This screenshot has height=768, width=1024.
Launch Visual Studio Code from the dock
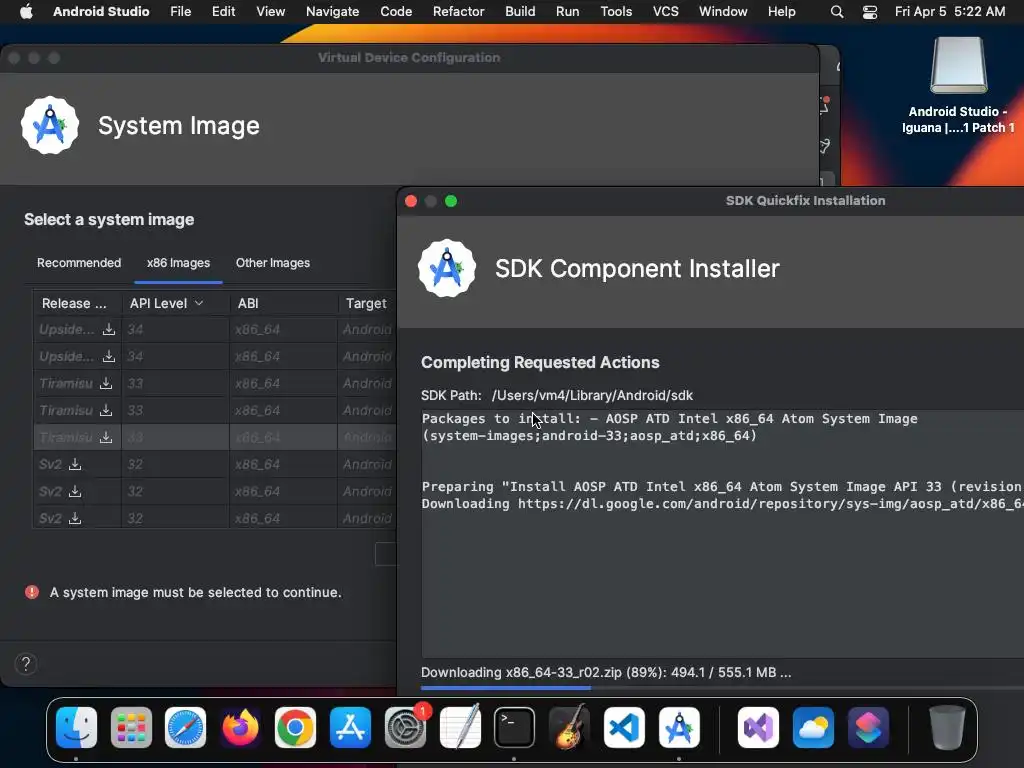pos(624,728)
